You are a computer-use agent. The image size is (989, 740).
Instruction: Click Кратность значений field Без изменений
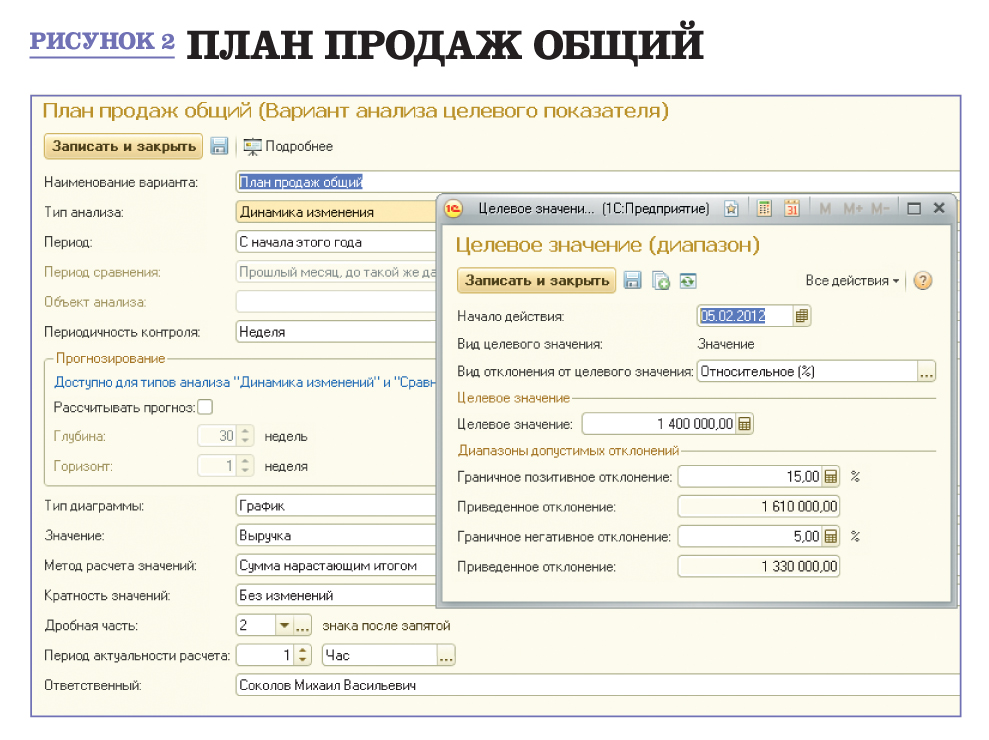[x=337, y=595]
